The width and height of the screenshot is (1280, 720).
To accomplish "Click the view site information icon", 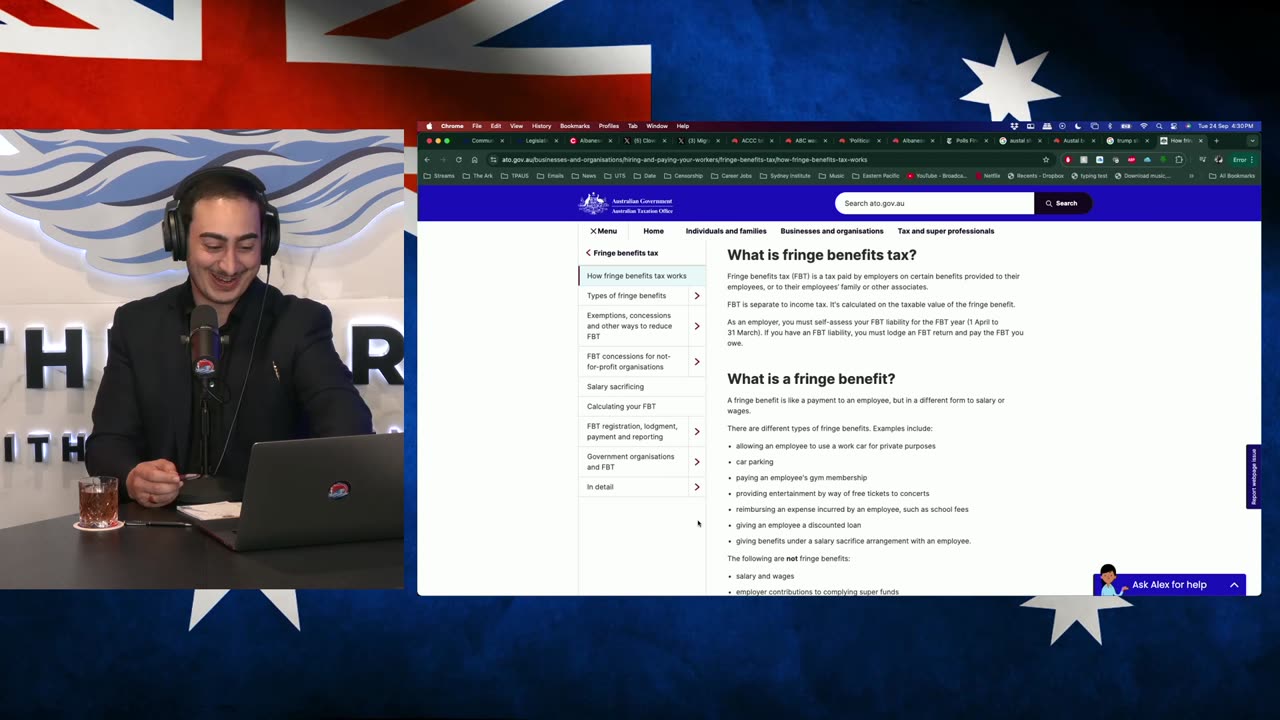I will point(492,160).
